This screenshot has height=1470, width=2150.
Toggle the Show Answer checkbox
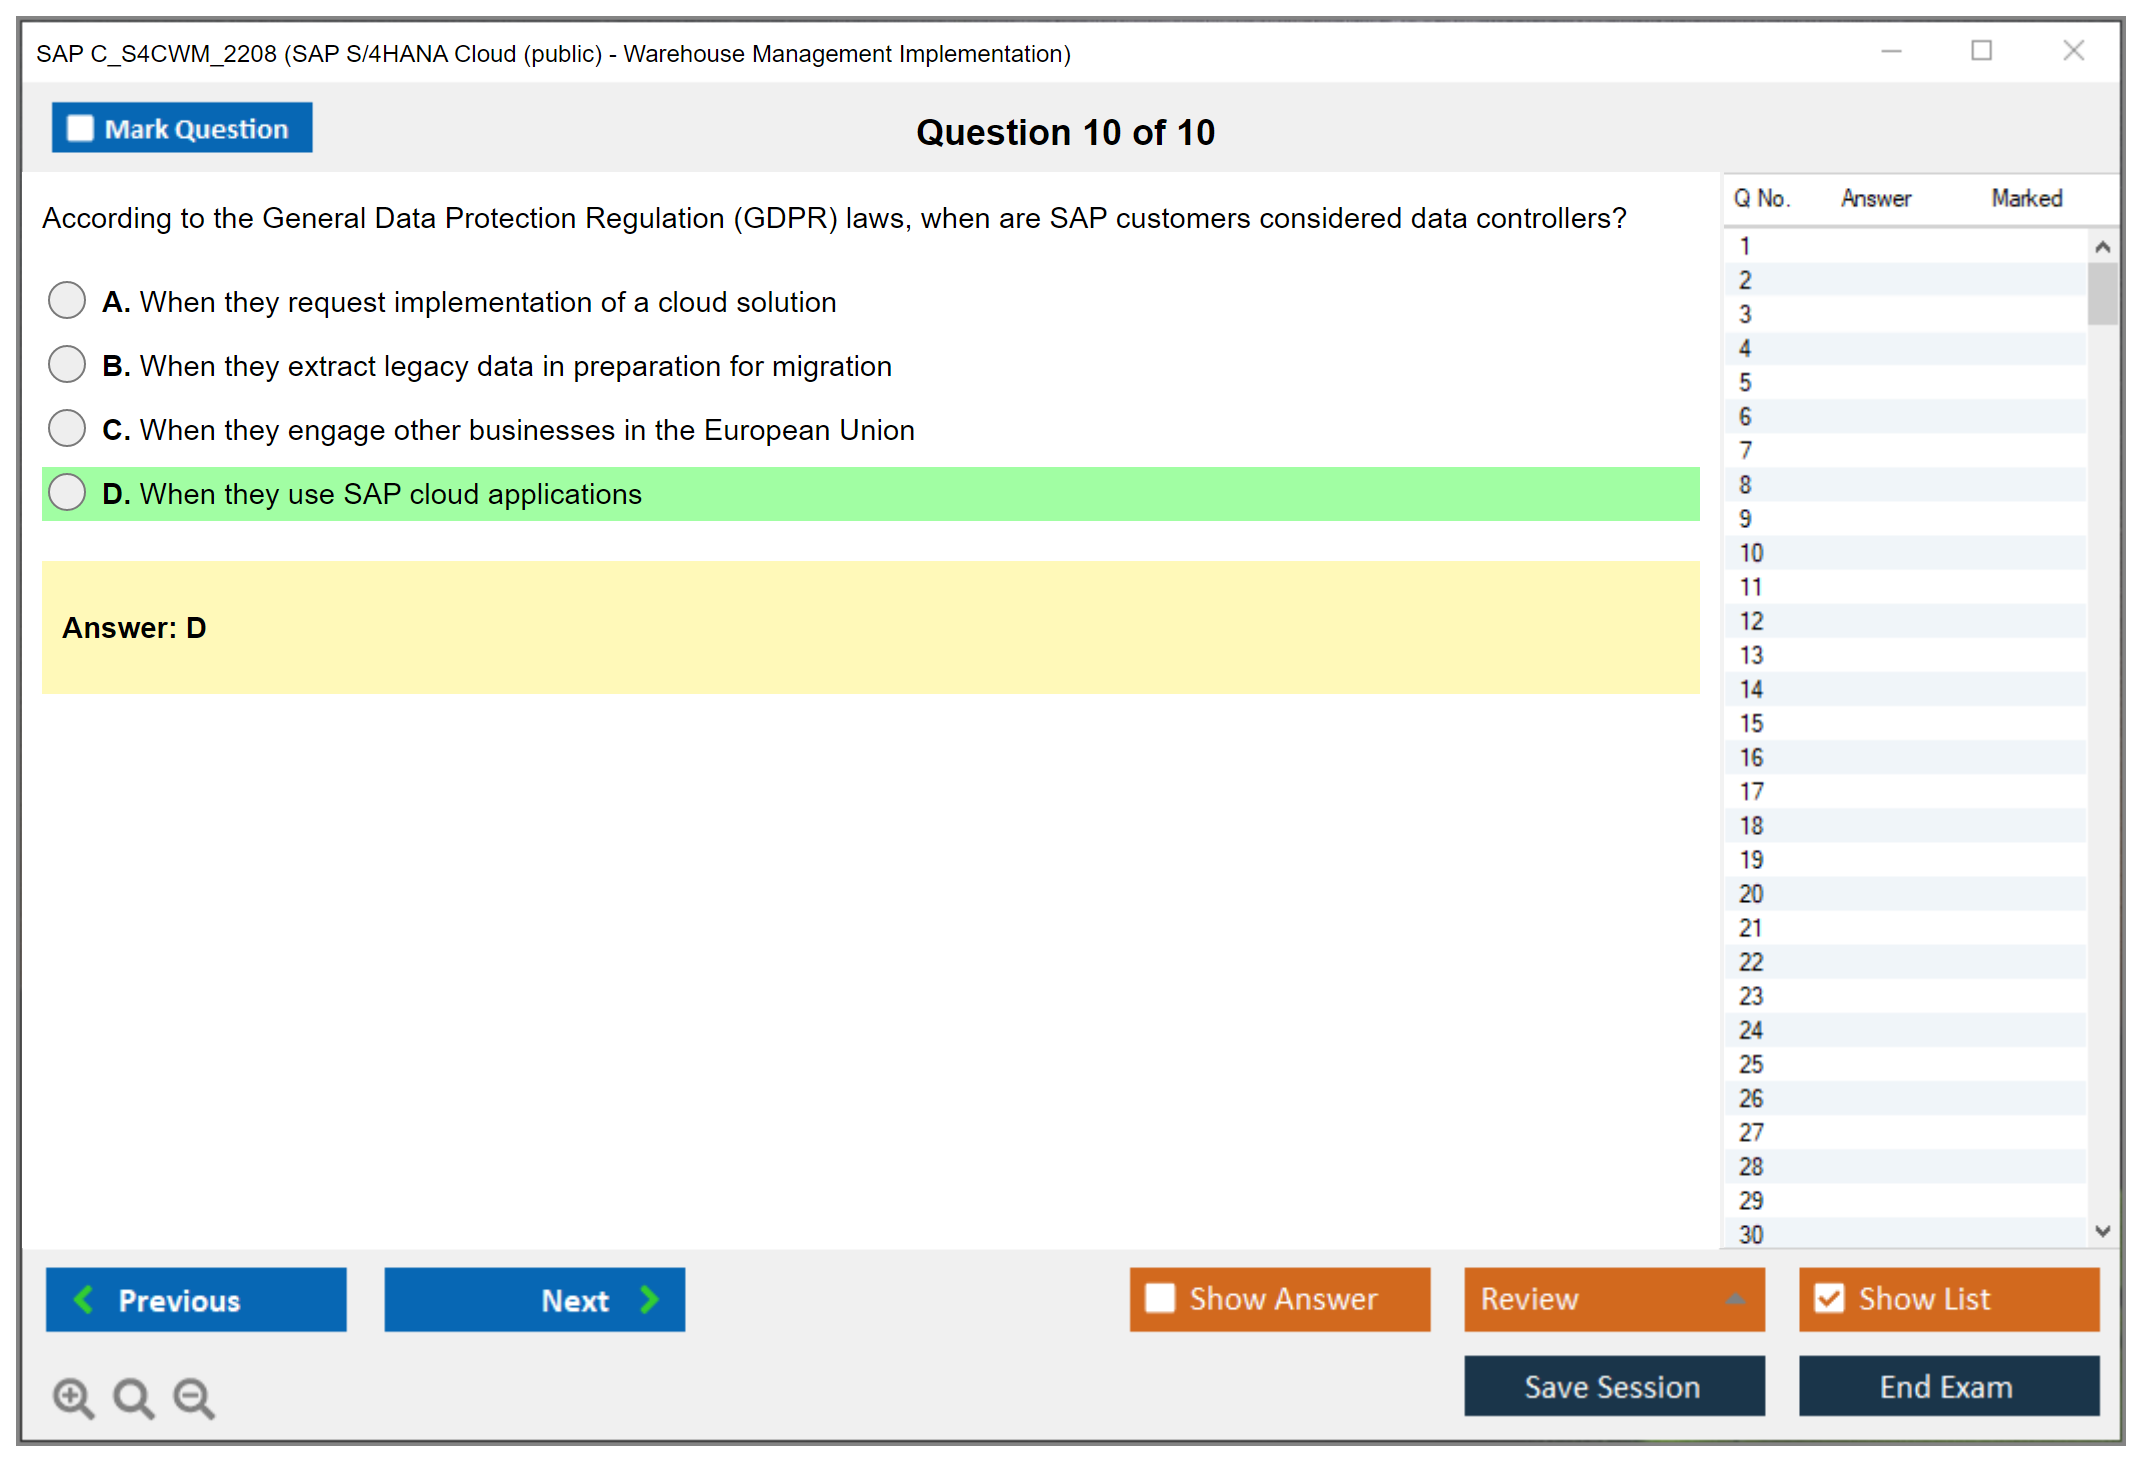coord(1160,1298)
